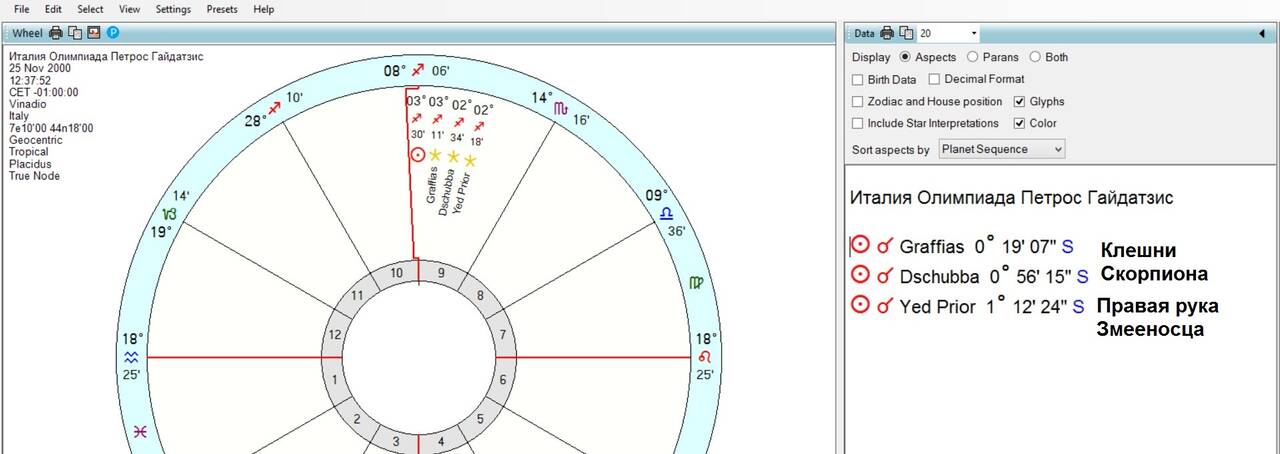1280x454 pixels.
Task: Click the Placidus house system text
Action: (x=30, y=164)
